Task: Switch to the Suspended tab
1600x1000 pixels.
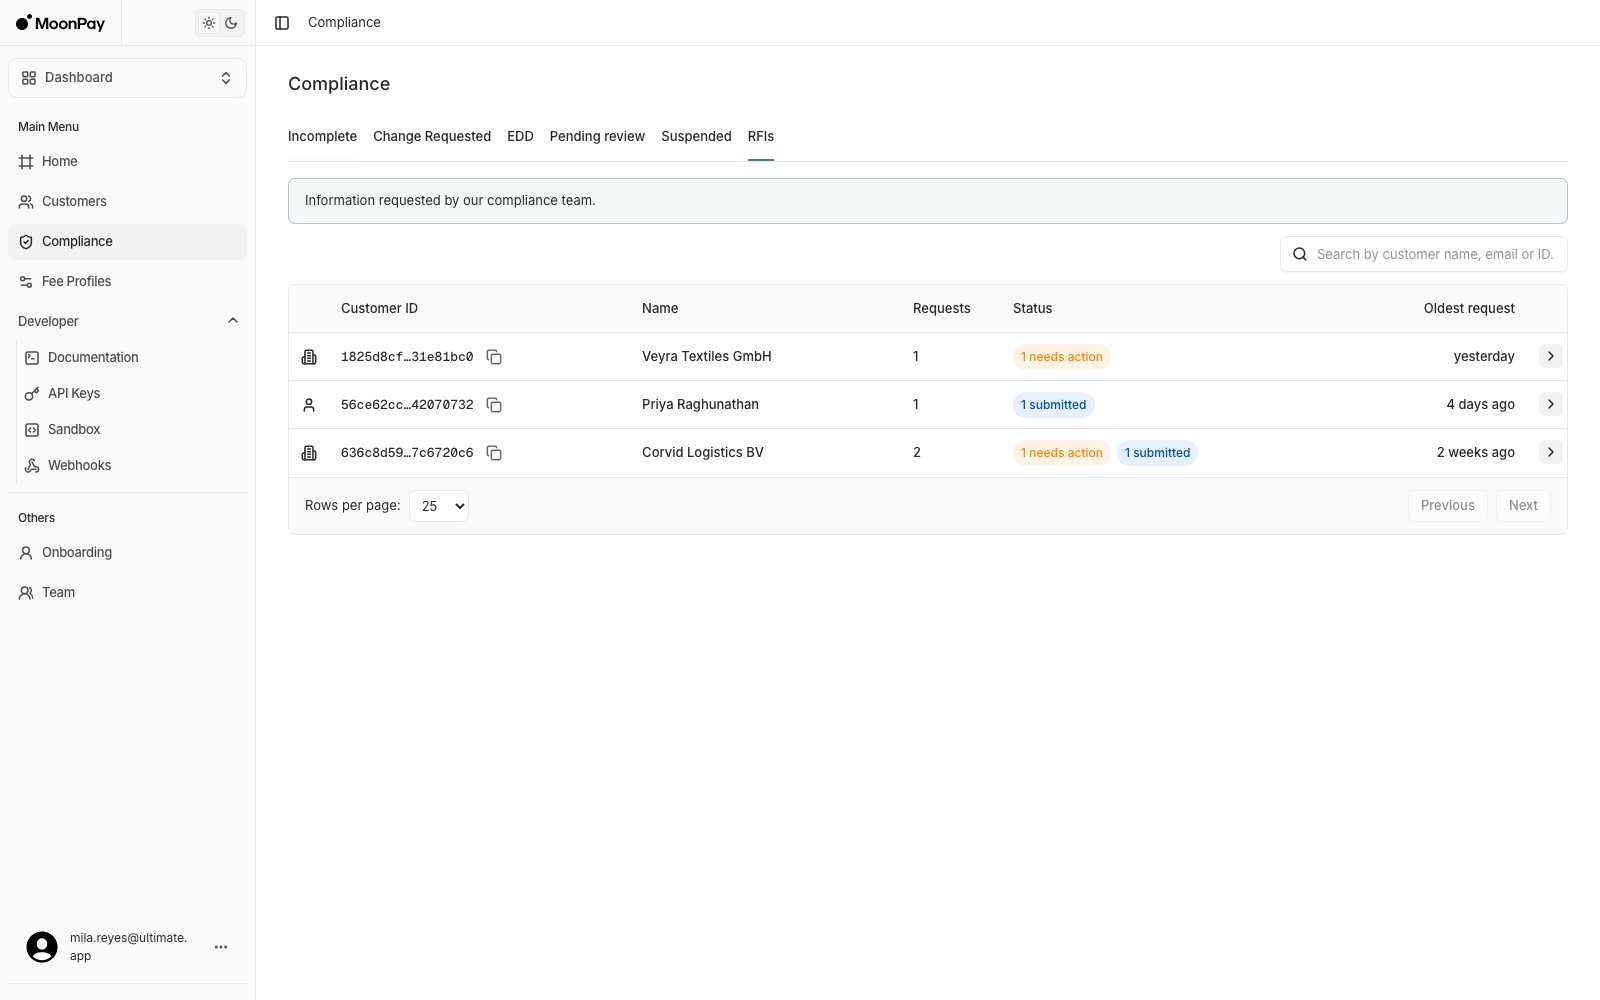Action: pos(696,137)
